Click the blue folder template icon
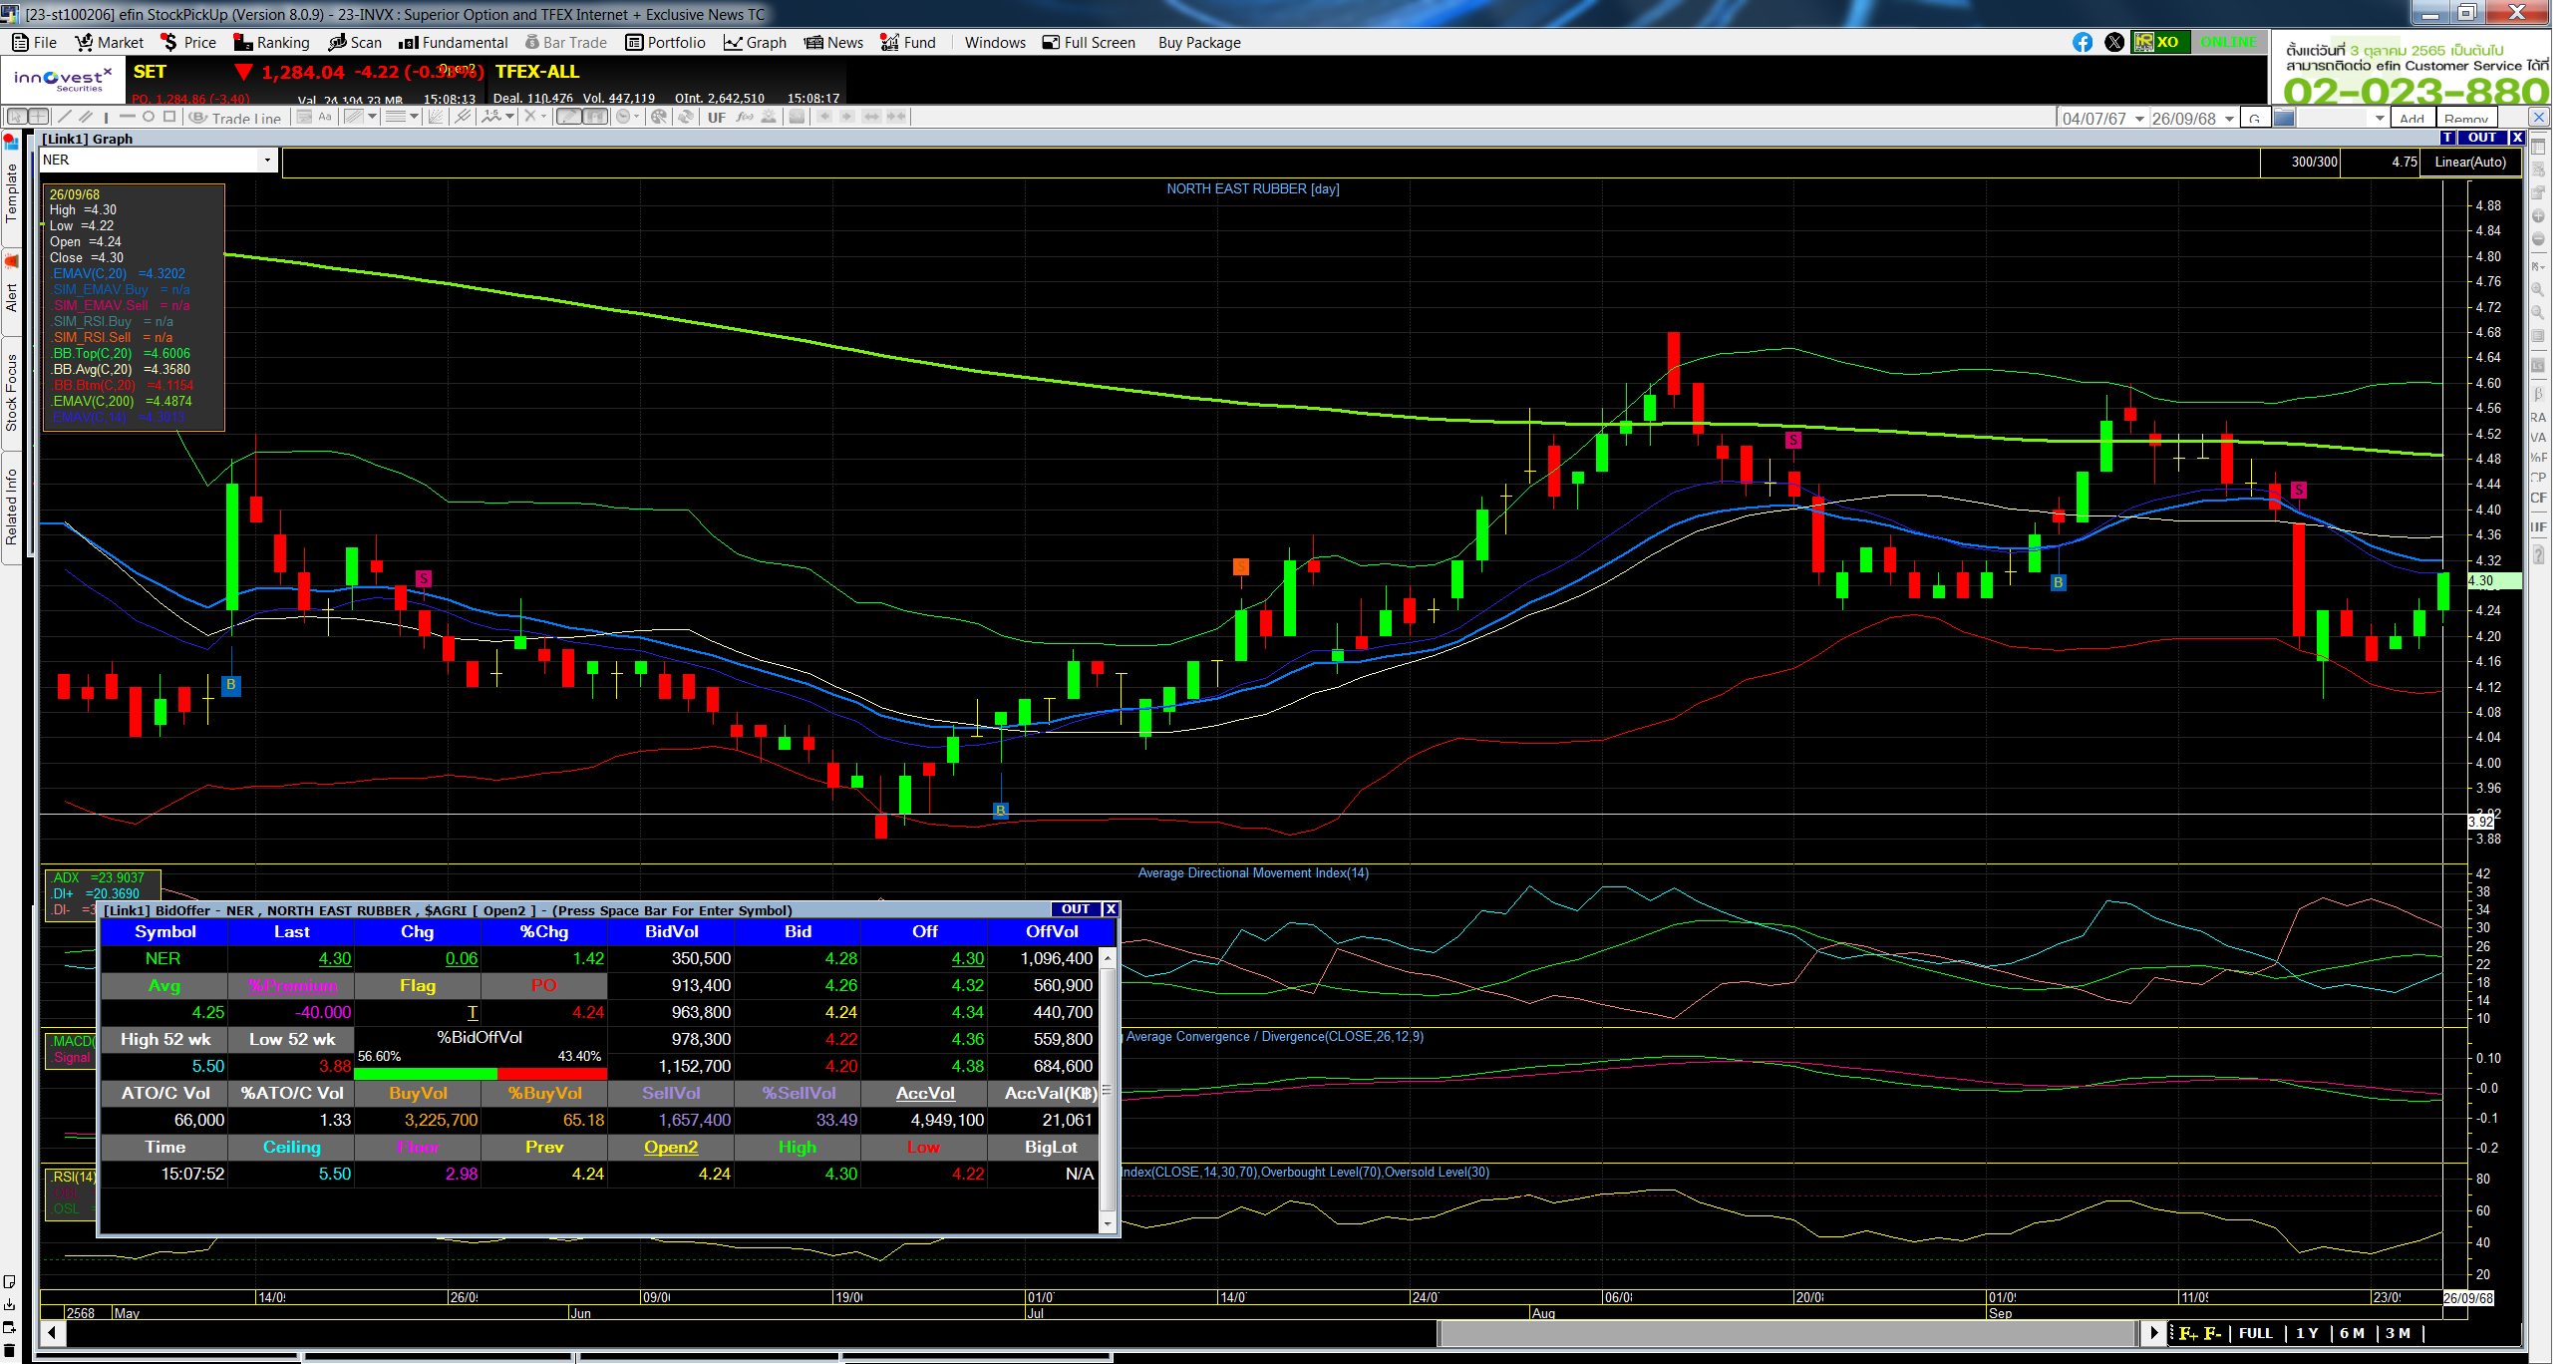2576x1364 pixels. (x=2284, y=118)
